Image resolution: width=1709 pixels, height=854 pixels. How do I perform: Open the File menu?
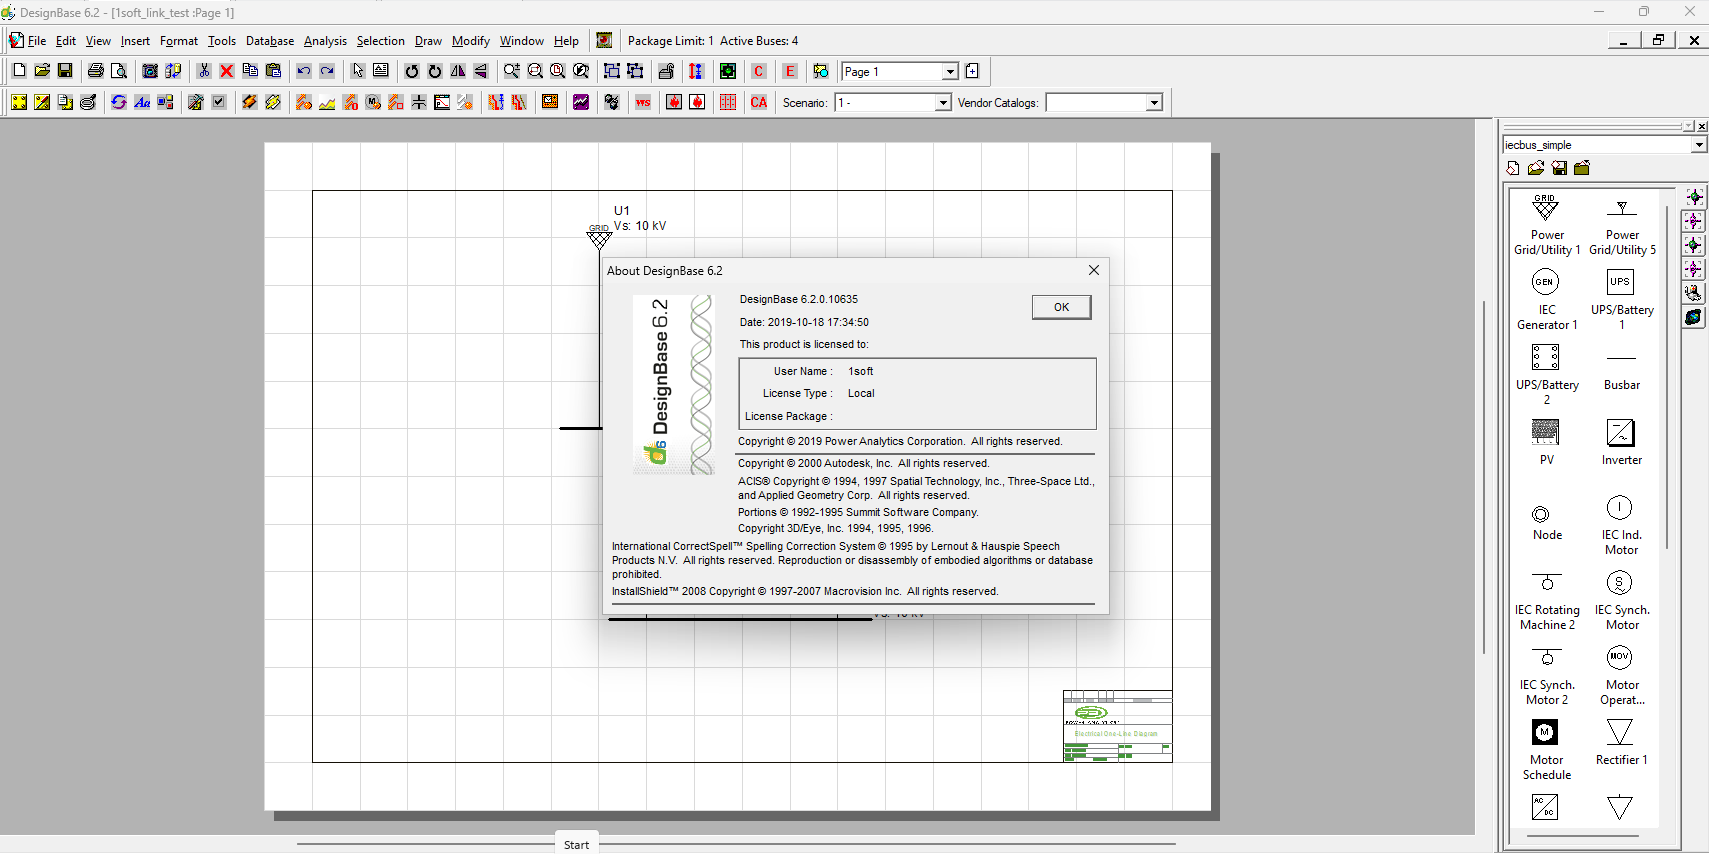37,41
